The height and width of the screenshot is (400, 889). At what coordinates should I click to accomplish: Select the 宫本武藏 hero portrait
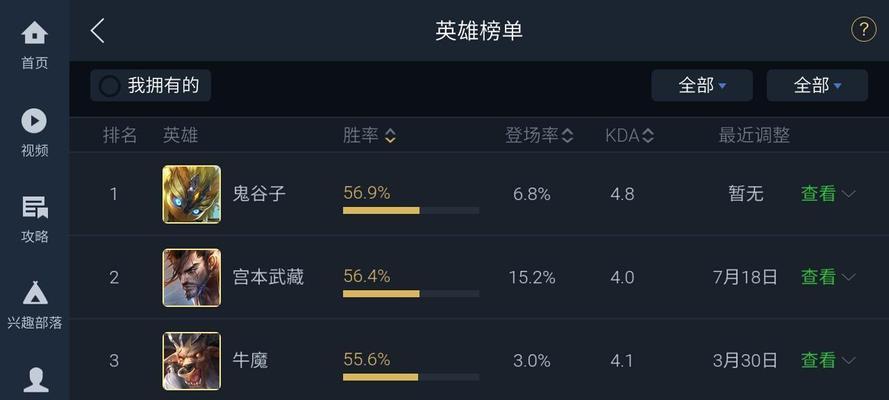192,278
